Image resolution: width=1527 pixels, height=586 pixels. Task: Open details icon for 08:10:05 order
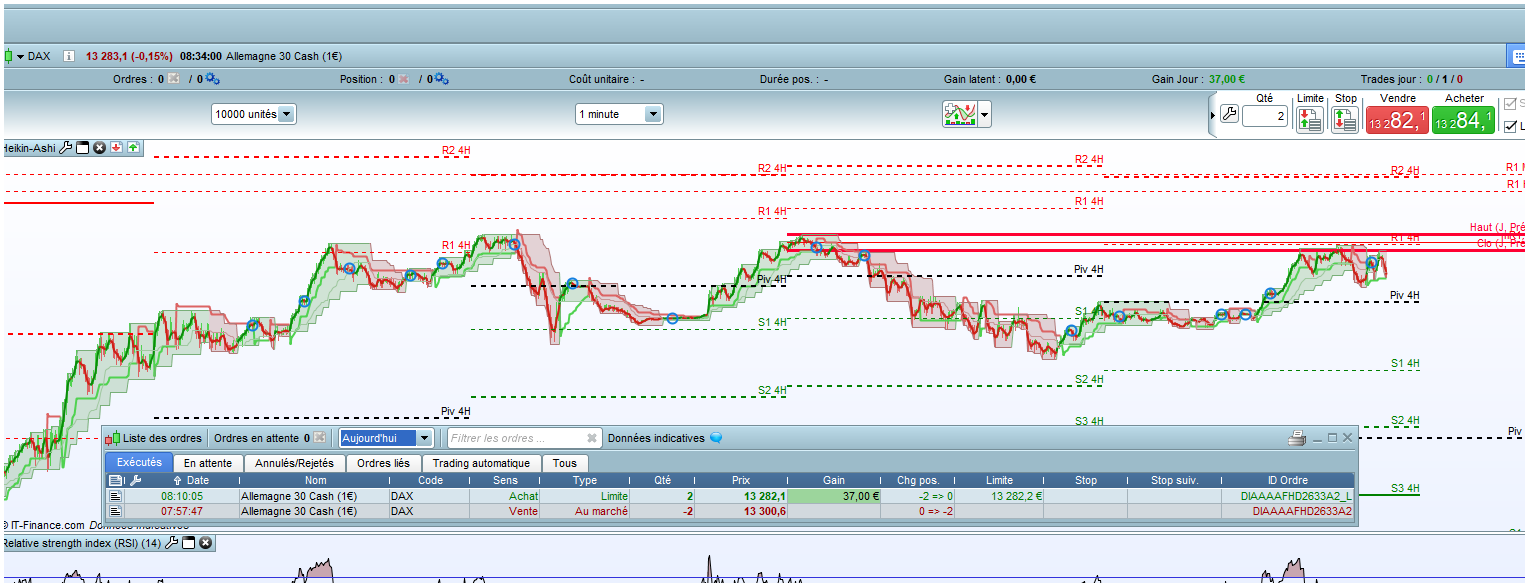click(x=115, y=496)
